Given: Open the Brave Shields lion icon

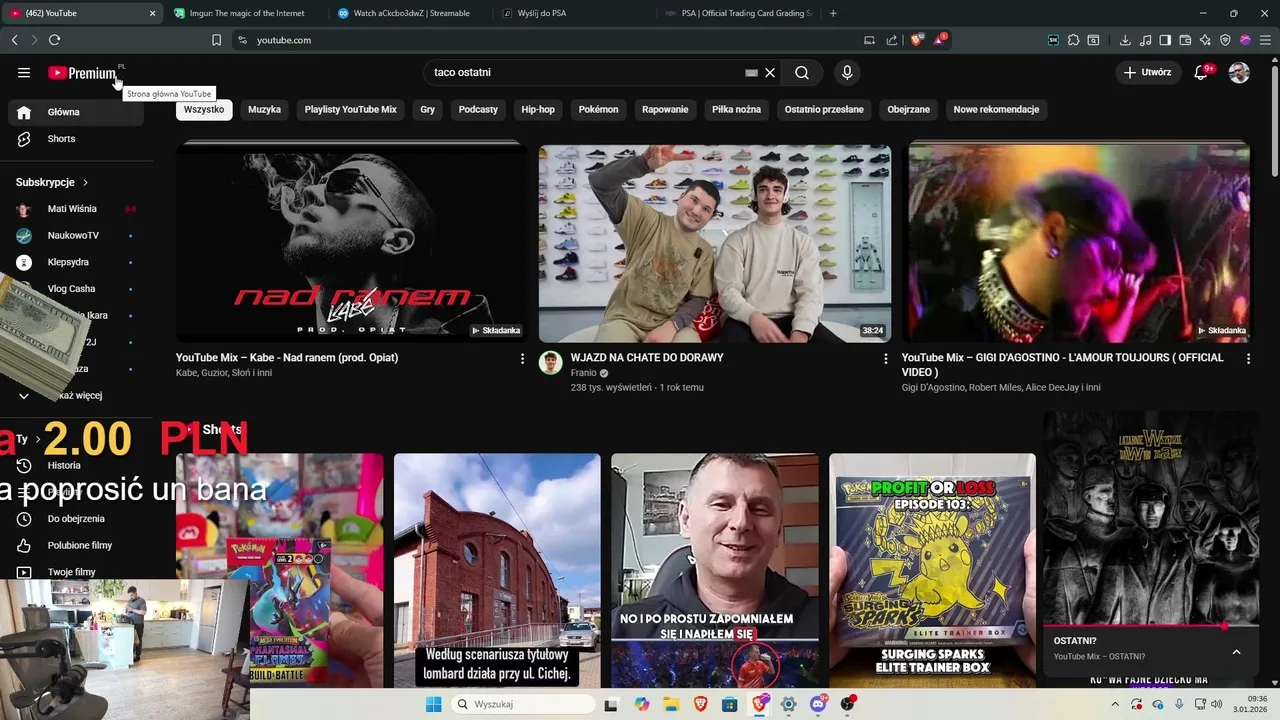Looking at the screenshot, I should click(x=917, y=40).
